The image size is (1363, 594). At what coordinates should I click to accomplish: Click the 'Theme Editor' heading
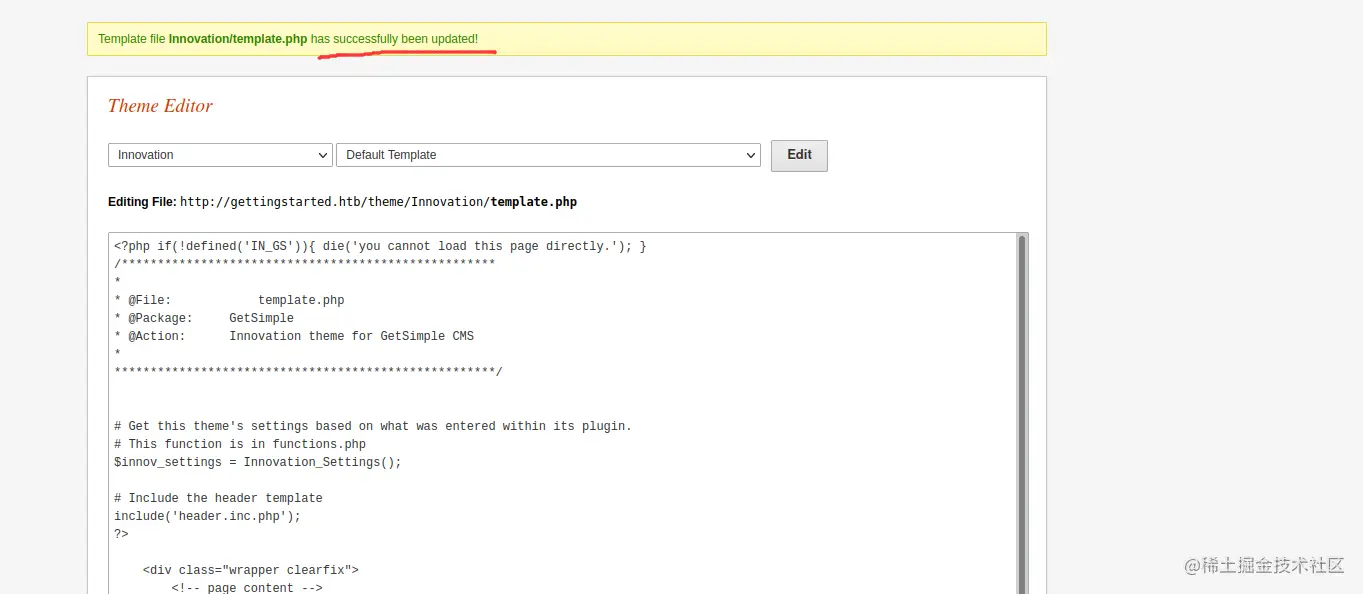[160, 106]
